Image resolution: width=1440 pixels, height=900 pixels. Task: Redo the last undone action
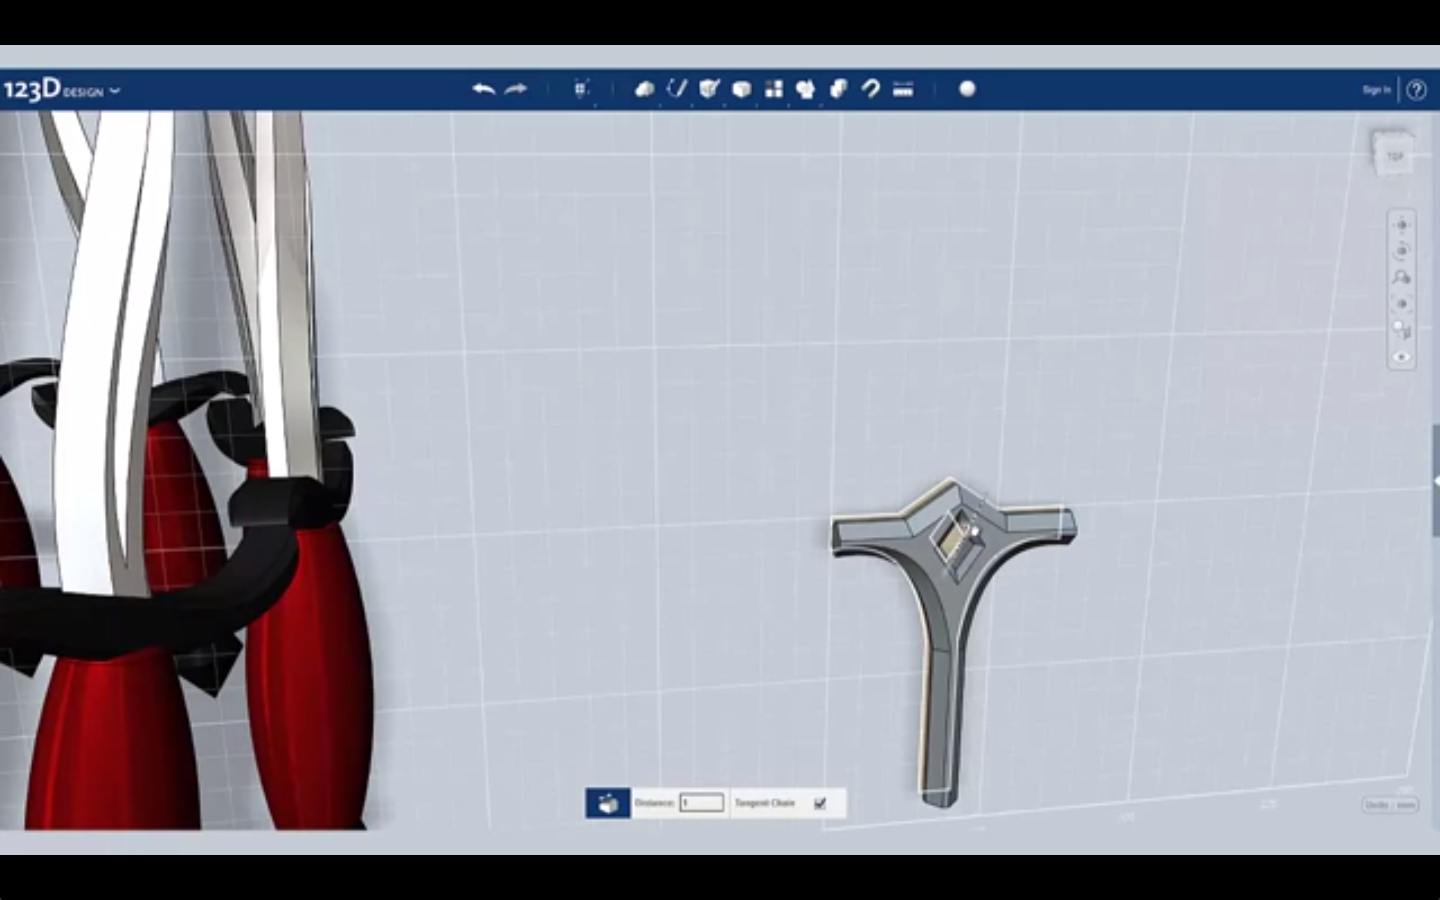coord(516,89)
